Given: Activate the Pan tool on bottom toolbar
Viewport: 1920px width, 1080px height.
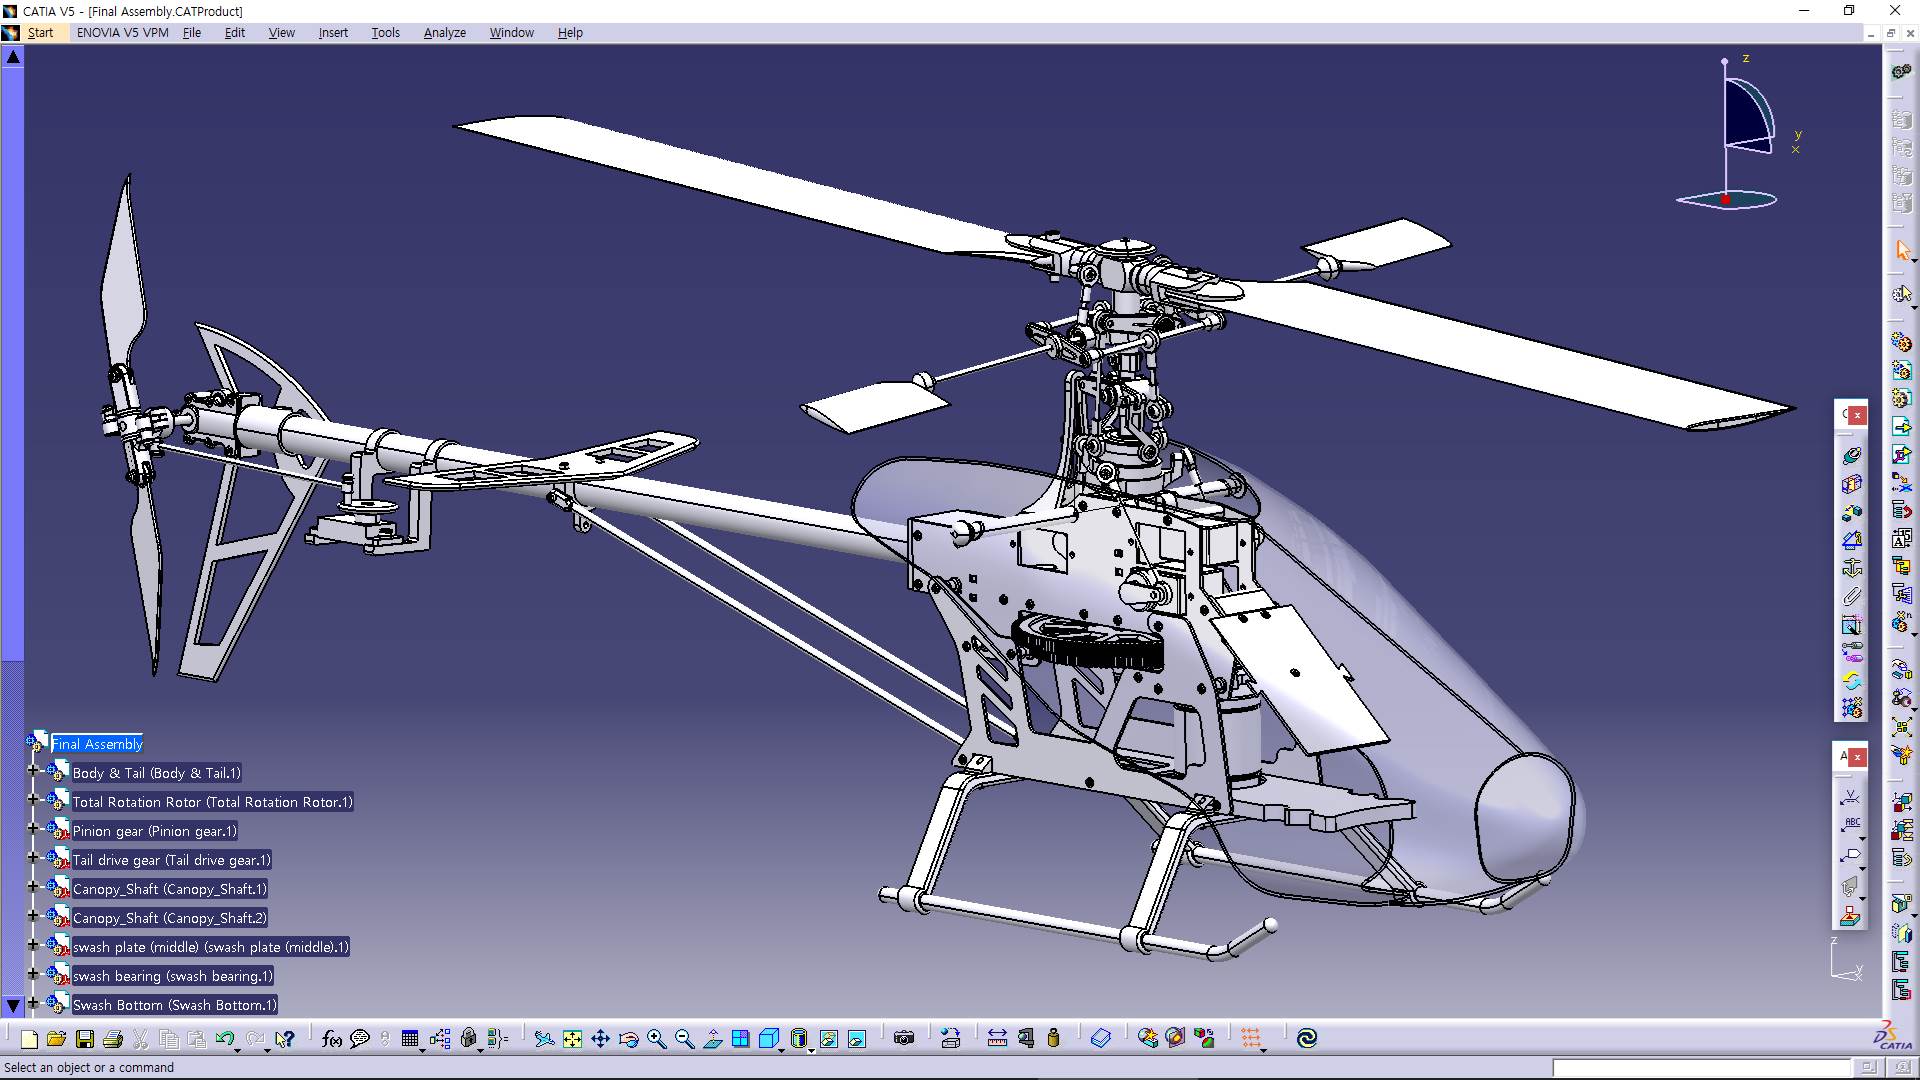Looking at the screenshot, I should 600,1038.
